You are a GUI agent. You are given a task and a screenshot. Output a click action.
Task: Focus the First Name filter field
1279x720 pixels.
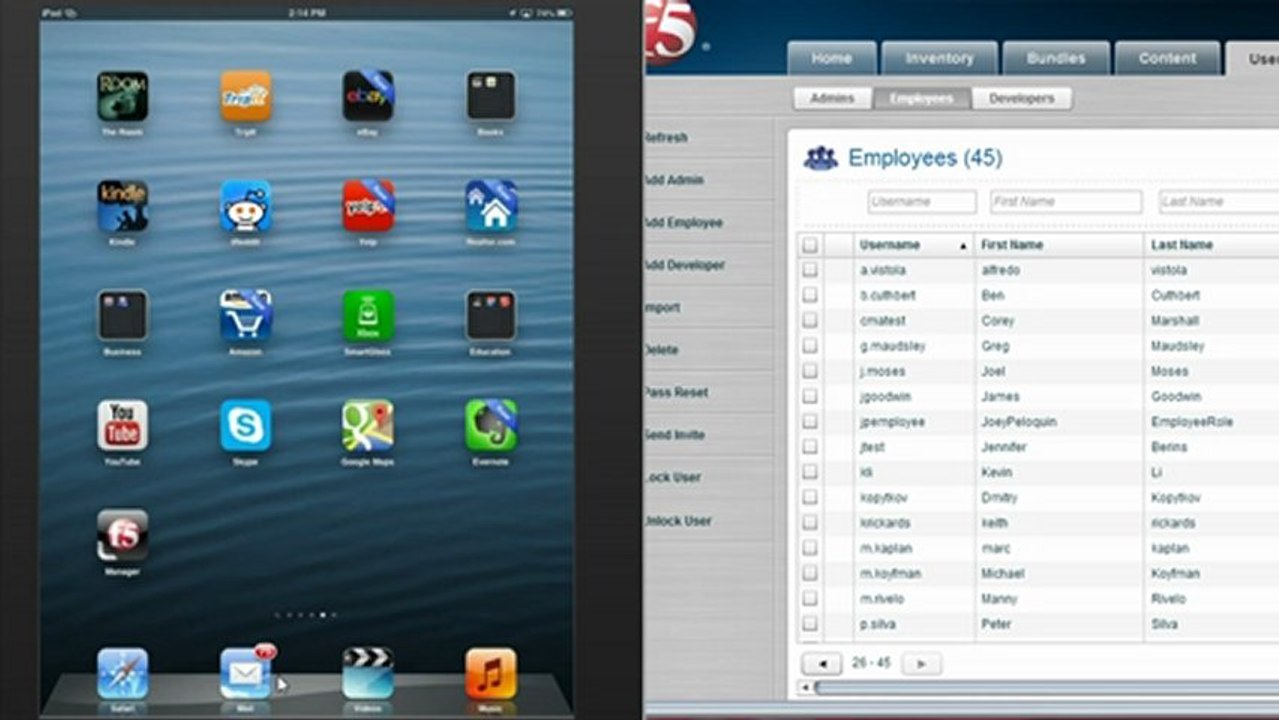pos(1066,202)
